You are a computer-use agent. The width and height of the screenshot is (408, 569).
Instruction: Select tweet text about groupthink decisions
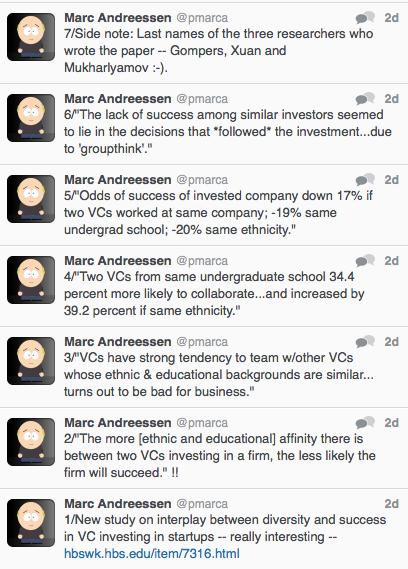[x=228, y=131]
